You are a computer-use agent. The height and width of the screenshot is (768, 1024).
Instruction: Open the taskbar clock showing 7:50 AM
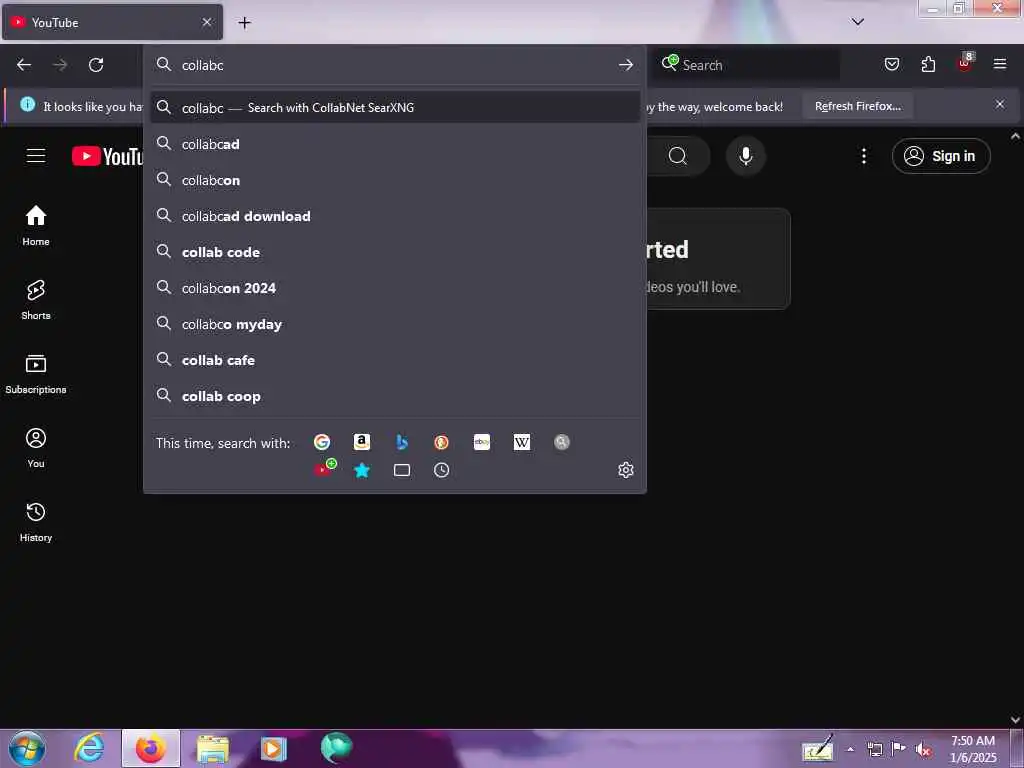973,749
